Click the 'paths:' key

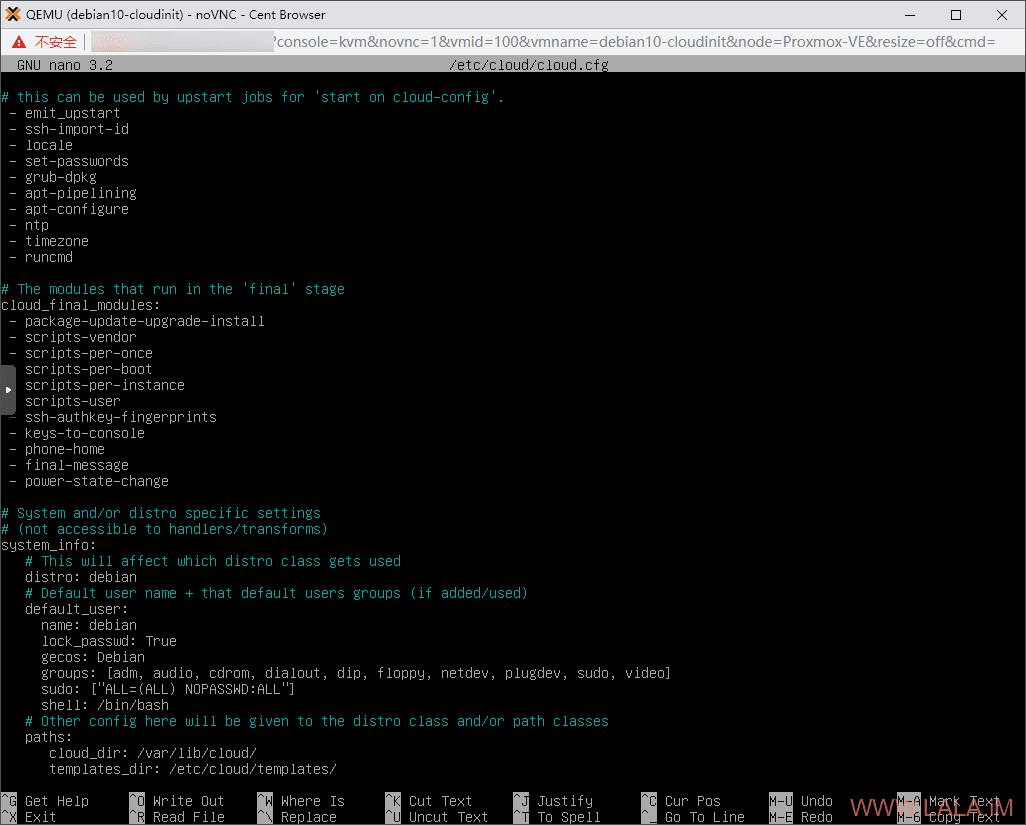point(48,737)
